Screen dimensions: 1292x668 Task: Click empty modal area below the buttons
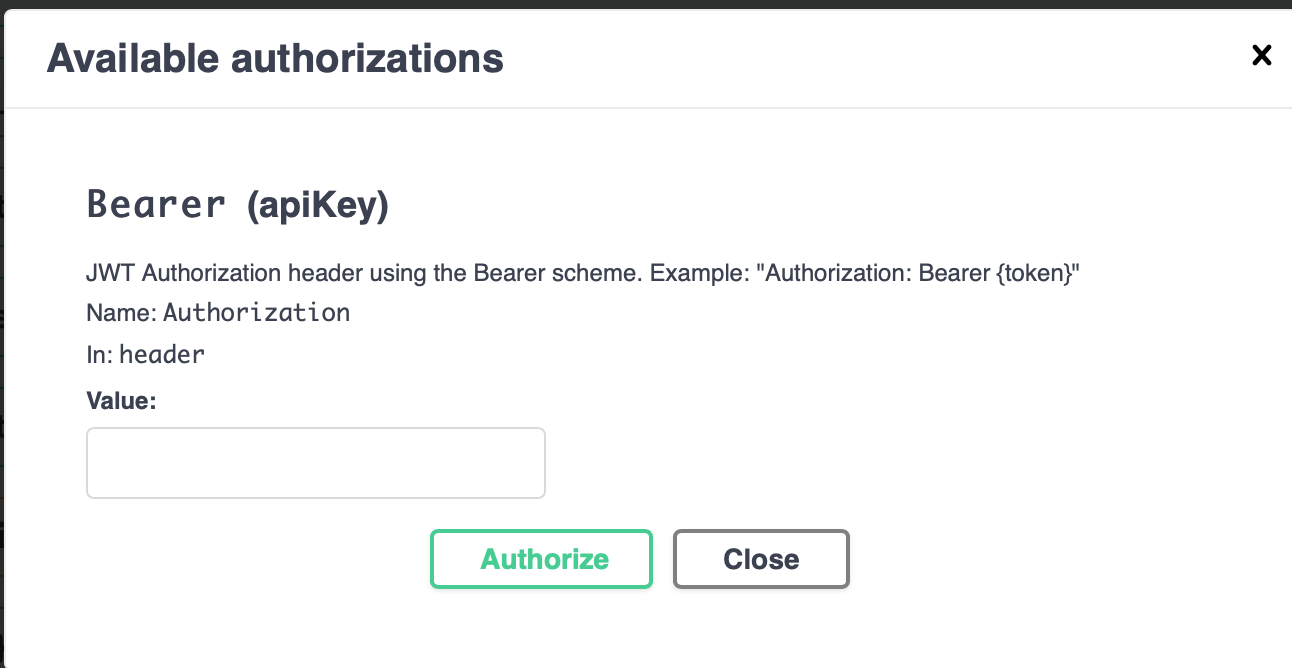640,630
